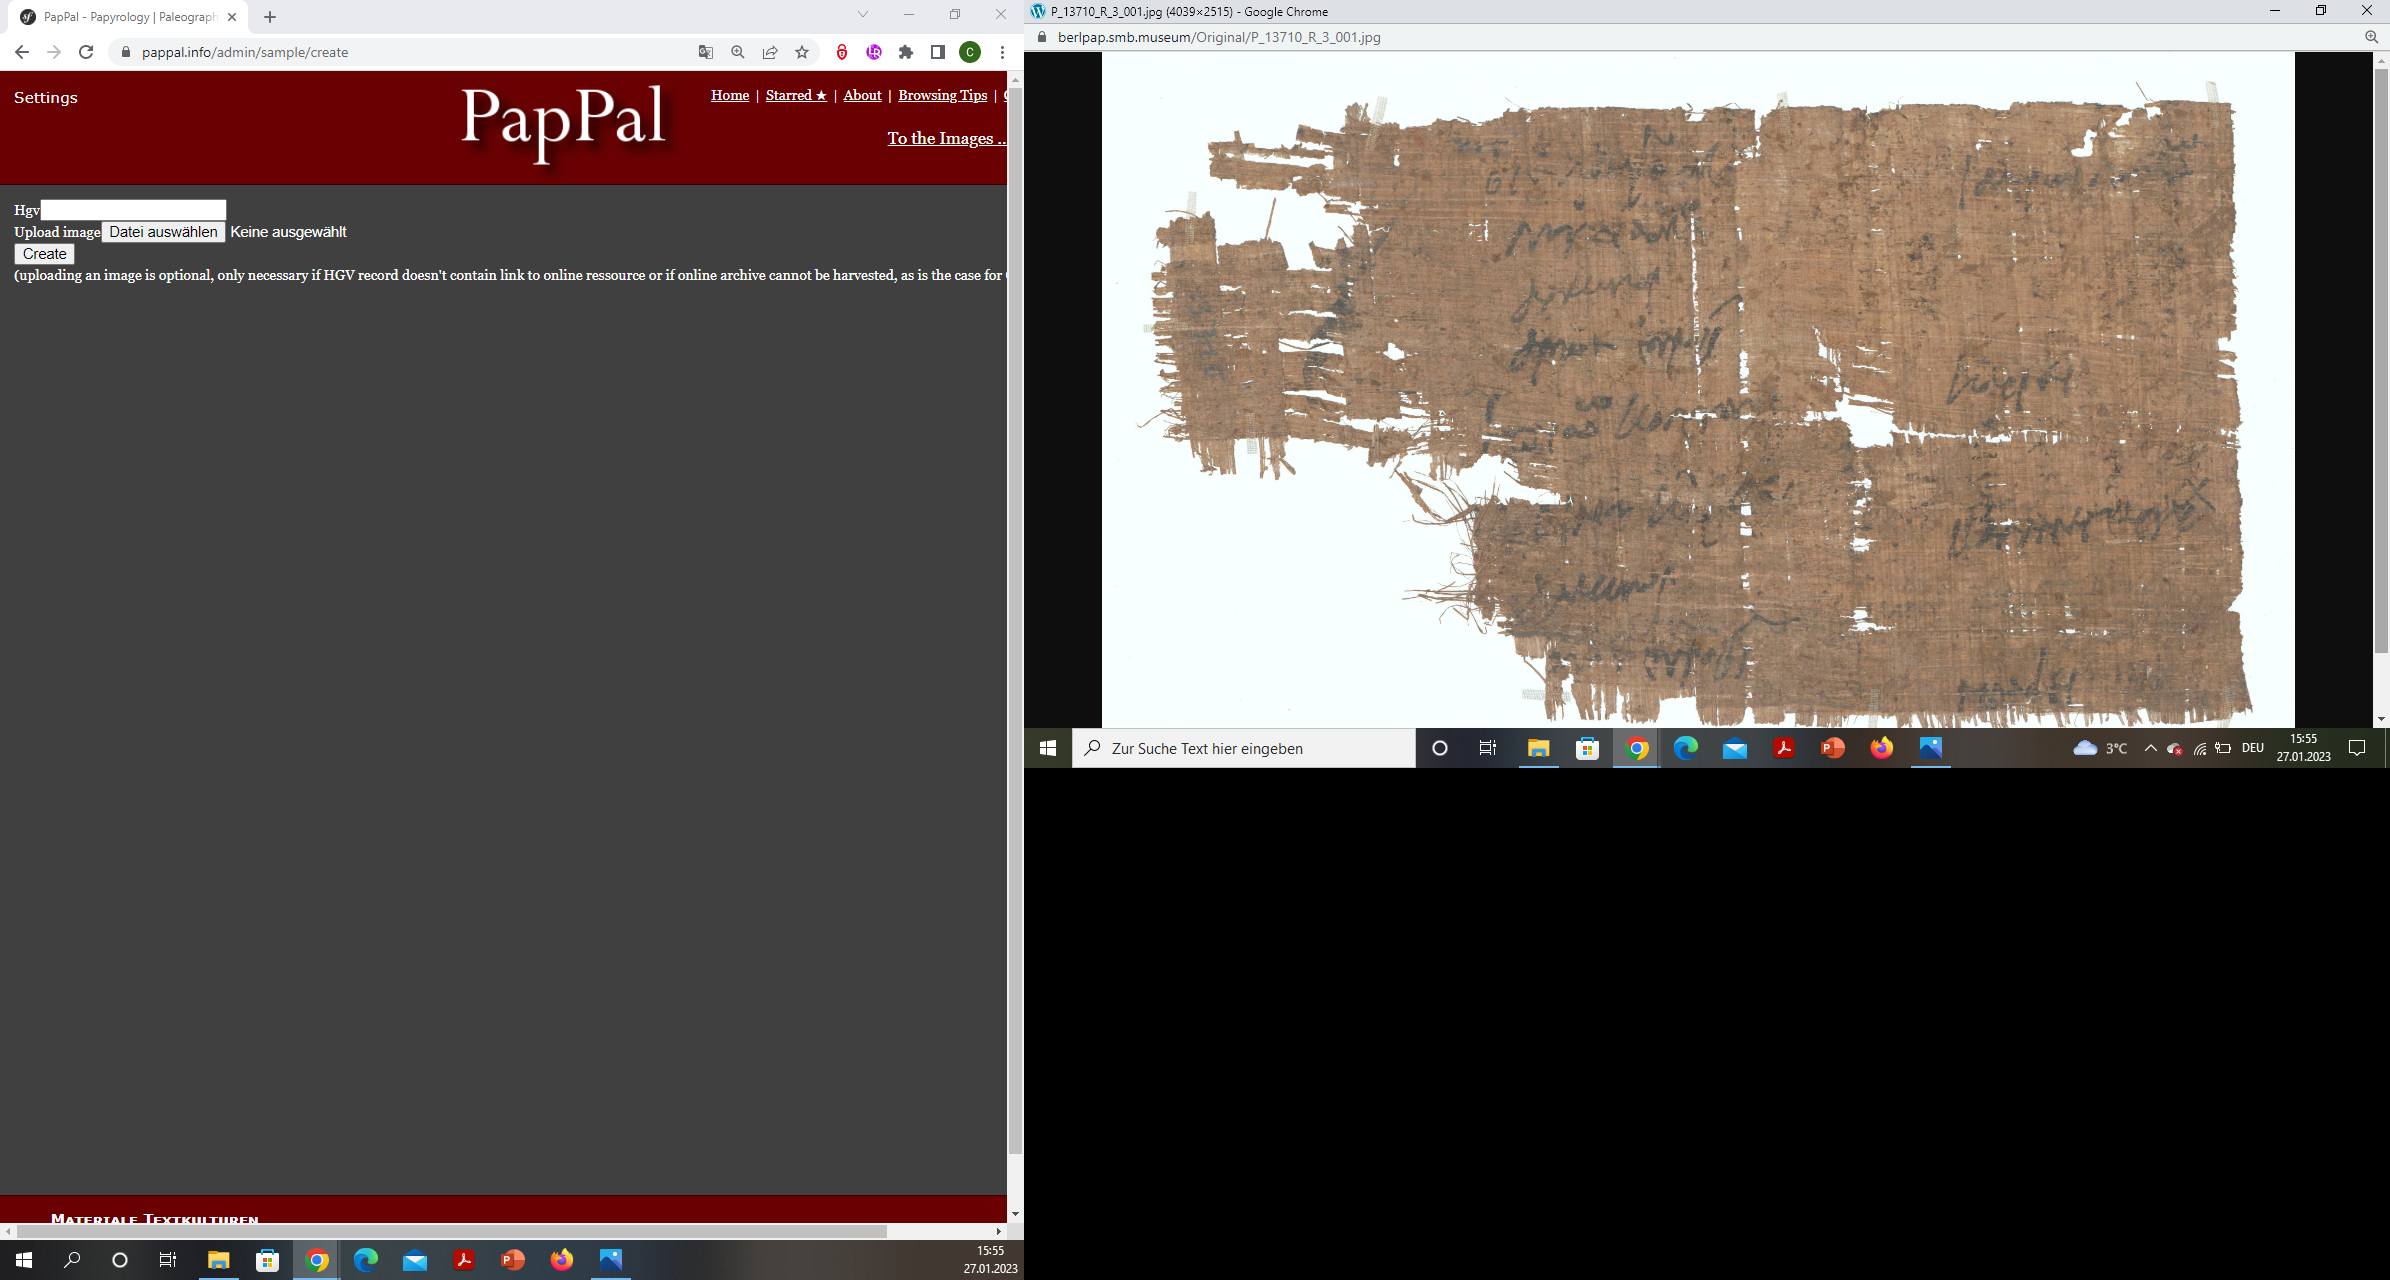2390x1280 pixels.
Task: Click the papyrus image in the berlpap window
Action: coord(1698,390)
